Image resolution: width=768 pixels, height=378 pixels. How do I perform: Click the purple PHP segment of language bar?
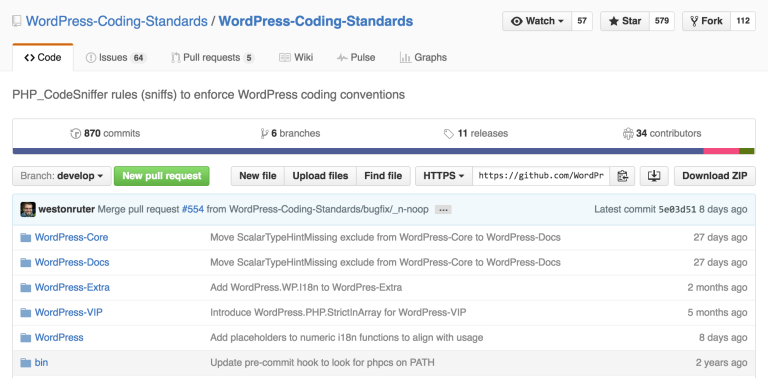(x=358, y=151)
